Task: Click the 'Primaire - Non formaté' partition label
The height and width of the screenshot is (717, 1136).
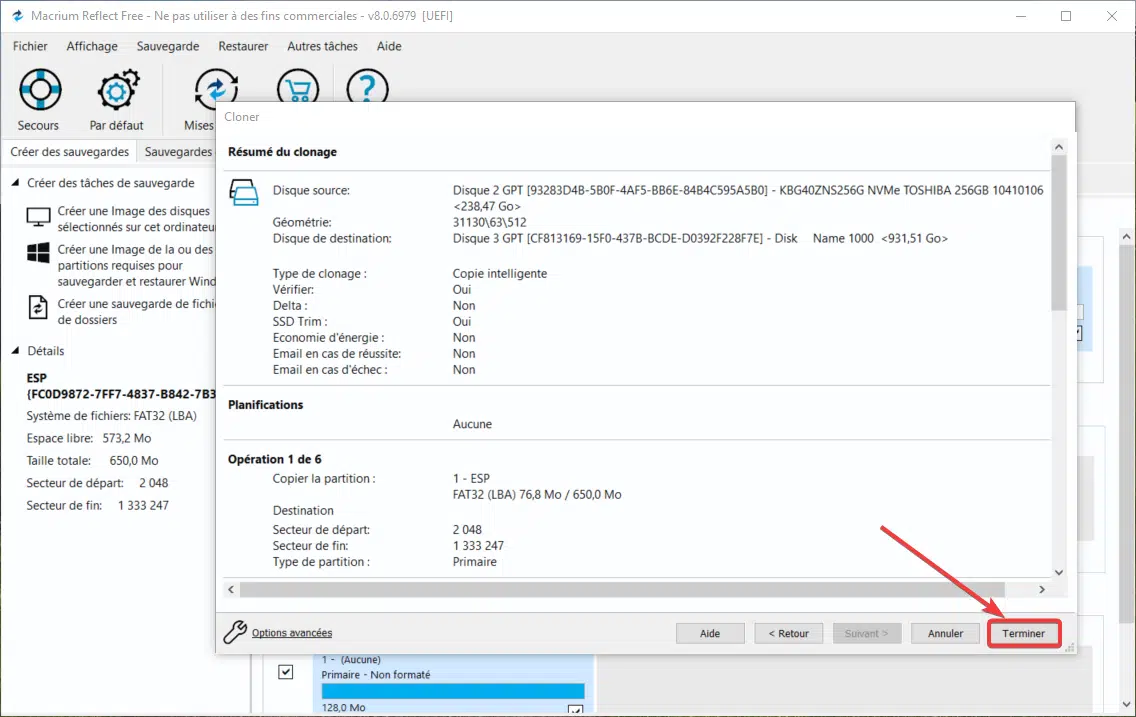Action: click(376, 675)
